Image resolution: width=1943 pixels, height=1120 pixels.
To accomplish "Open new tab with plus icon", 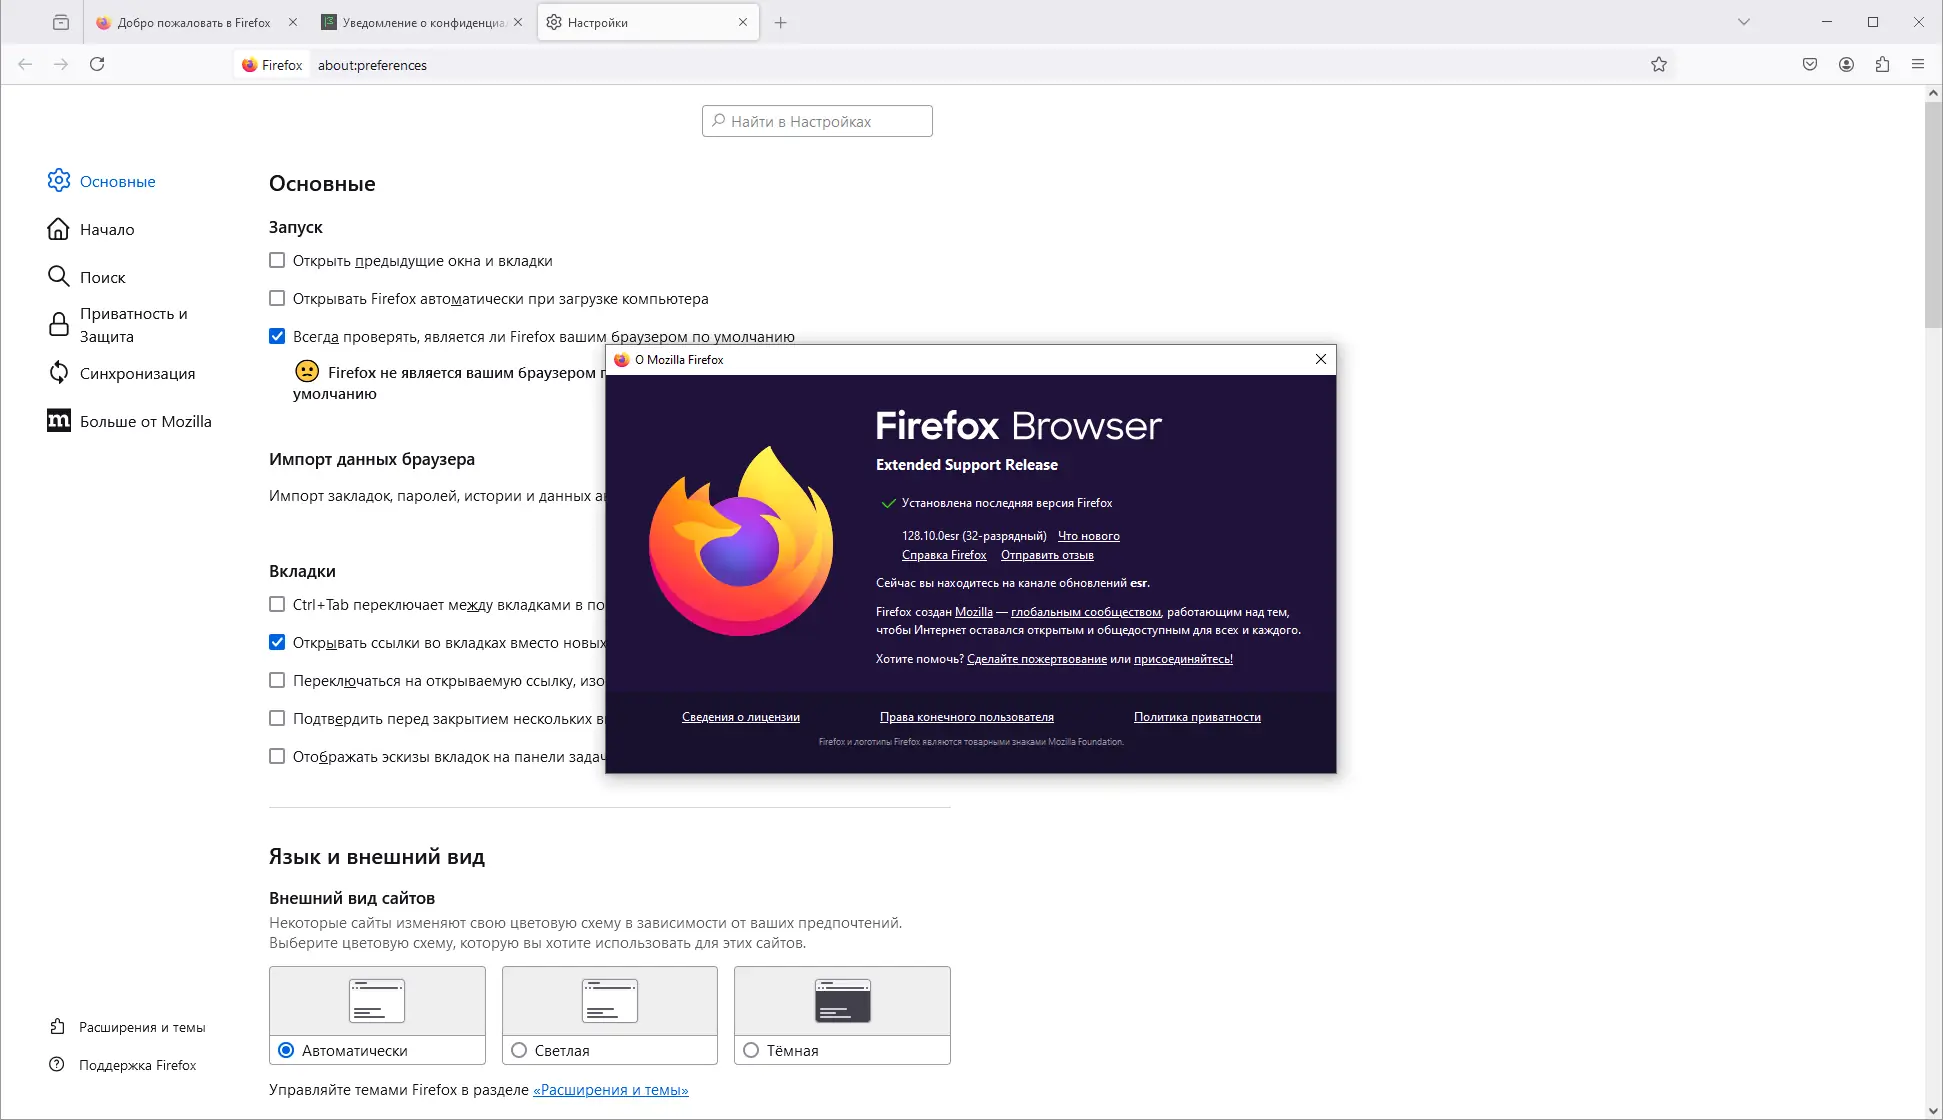I will point(781,22).
